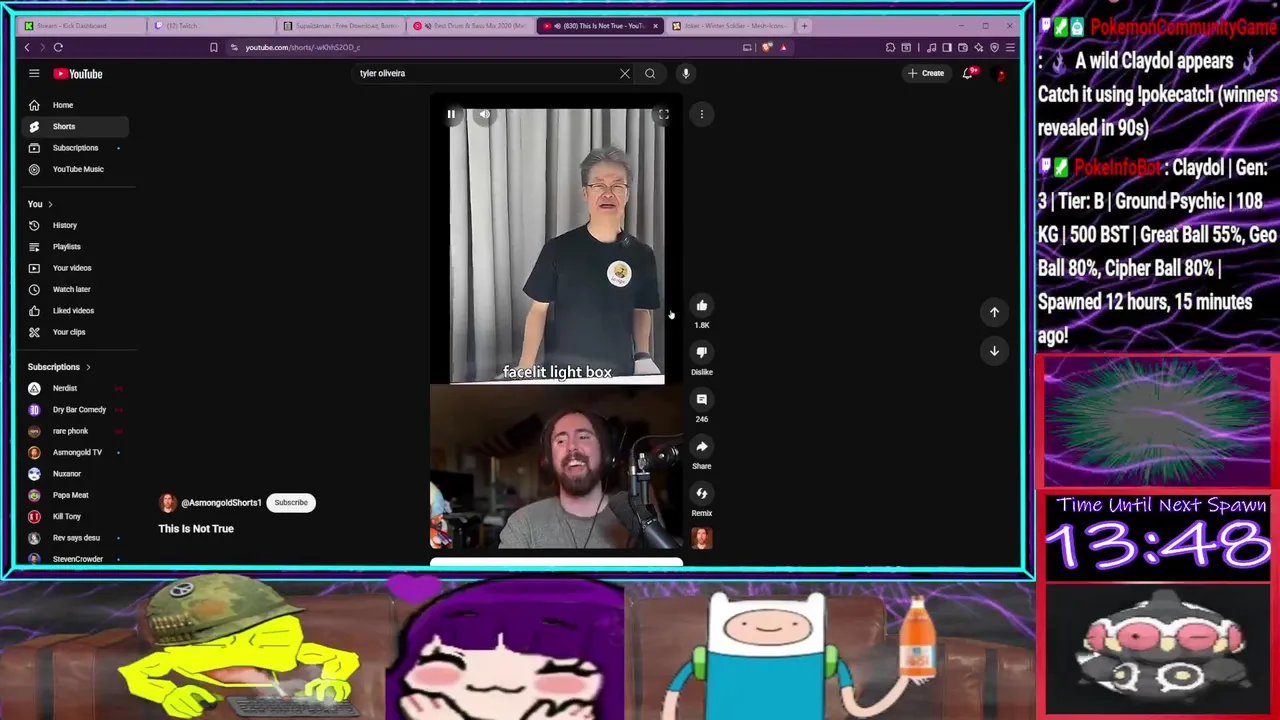
Task: Open the Brave Shields icon
Action: pos(767,47)
